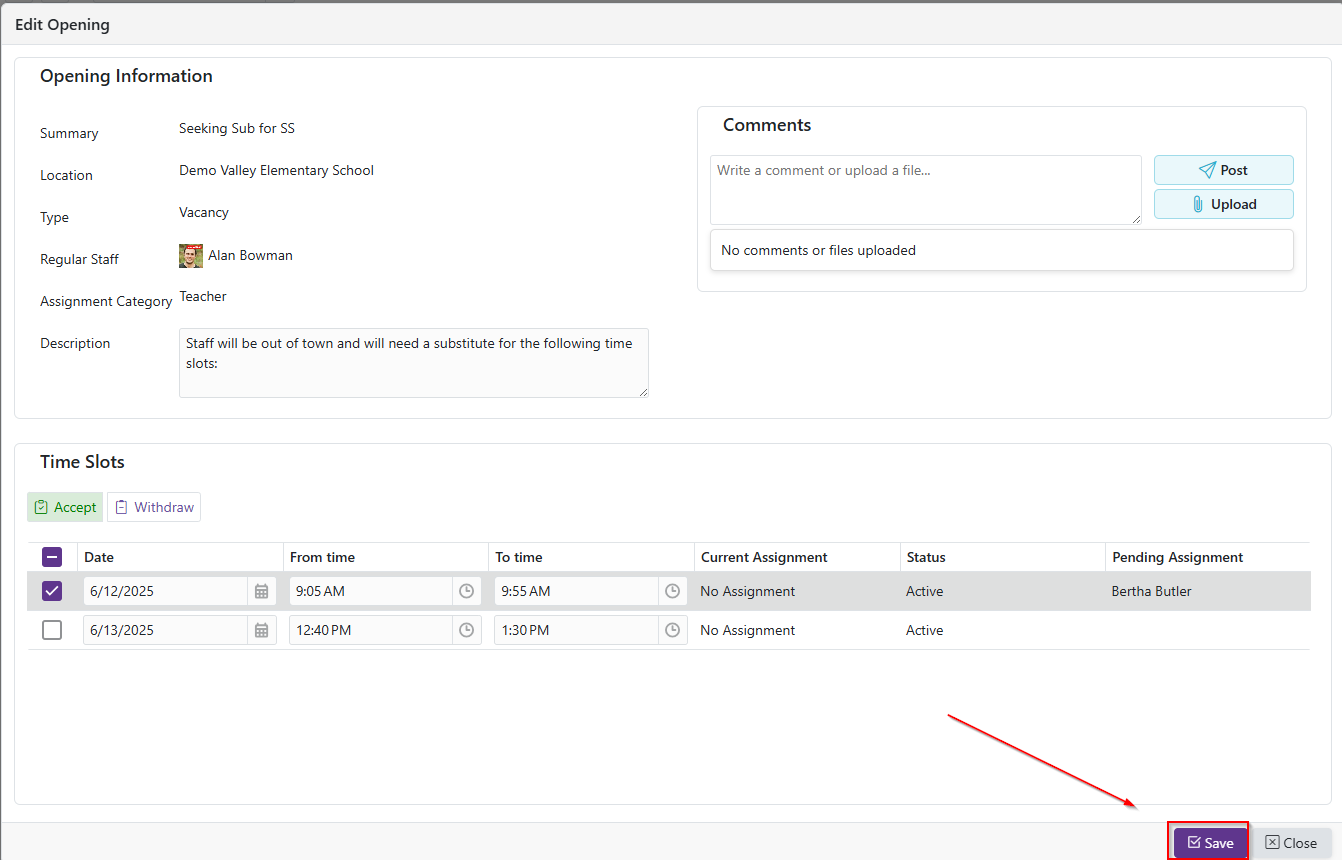This screenshot has height=860, width=1342.
Task: Sort by the Status column header
Action: tap(926, 557)
